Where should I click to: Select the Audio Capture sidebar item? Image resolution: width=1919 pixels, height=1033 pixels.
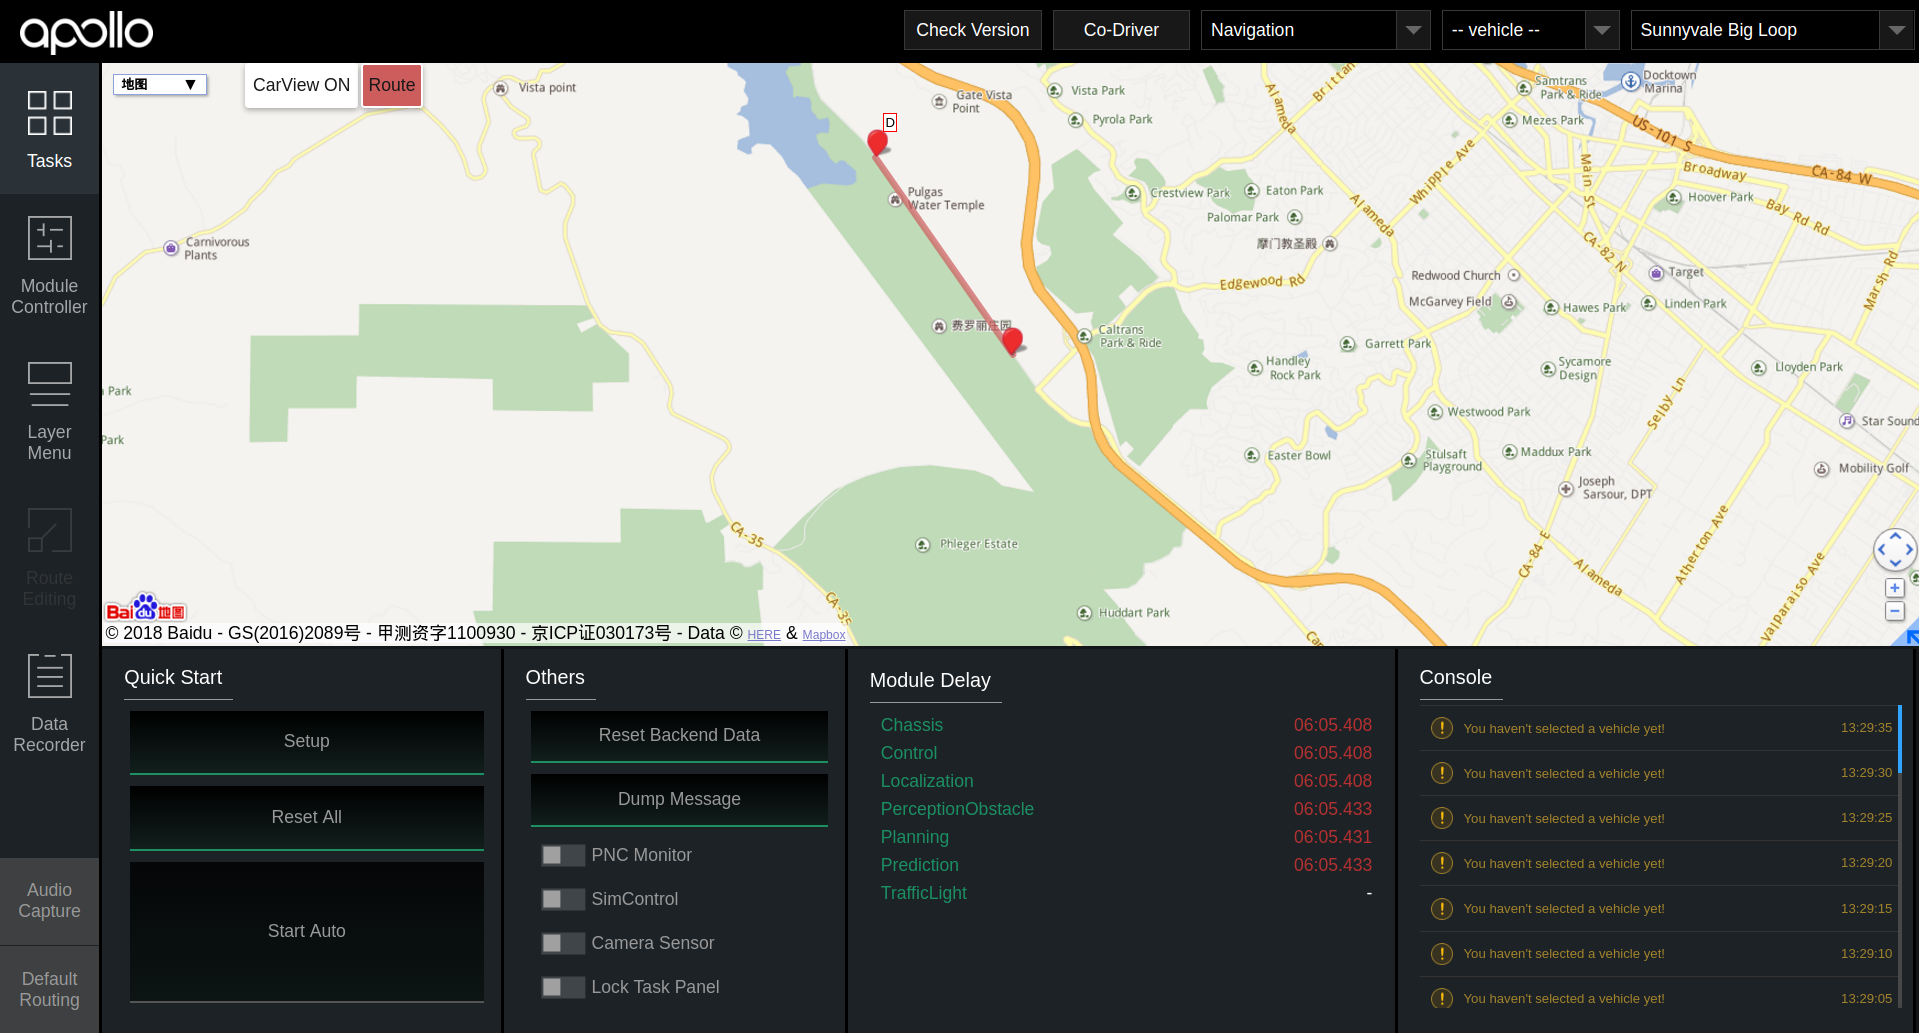click(49, 900)
